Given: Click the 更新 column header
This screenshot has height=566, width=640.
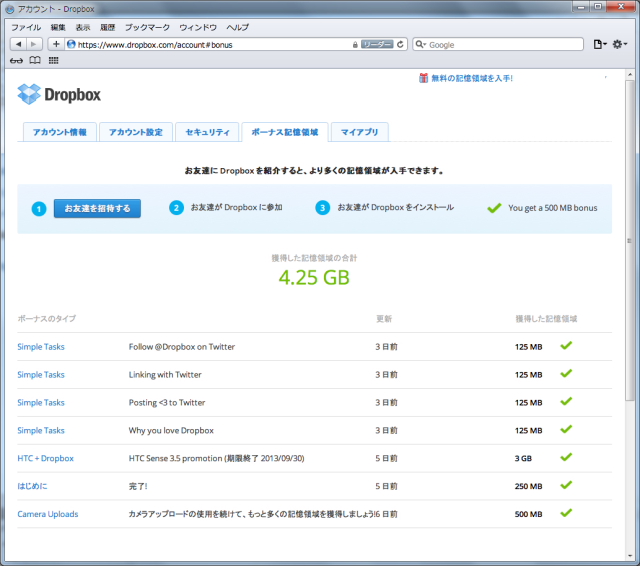Looking at the screenshot, I should tap(384, 318).
